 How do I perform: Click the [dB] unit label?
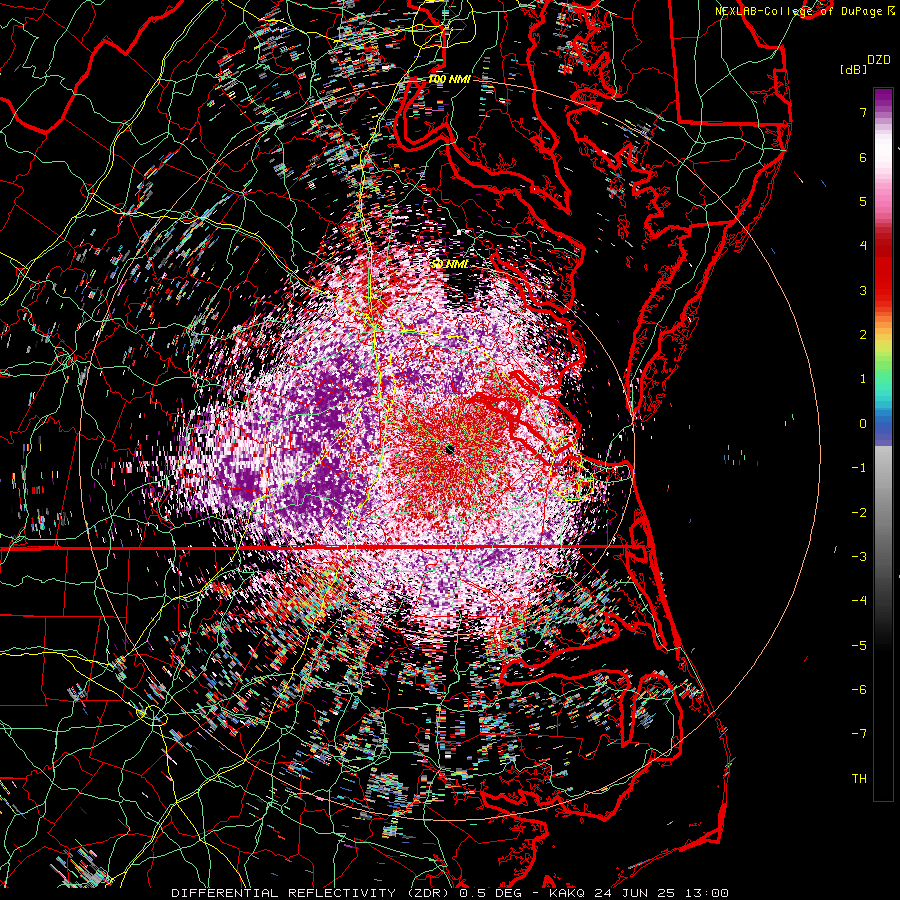[x=854, y=69]
